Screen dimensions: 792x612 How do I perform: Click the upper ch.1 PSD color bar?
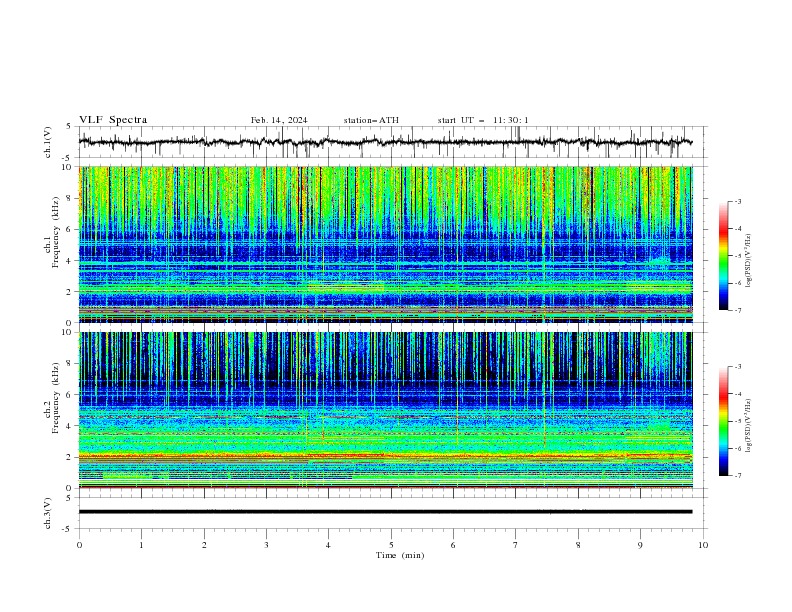(x=723, y=256)
